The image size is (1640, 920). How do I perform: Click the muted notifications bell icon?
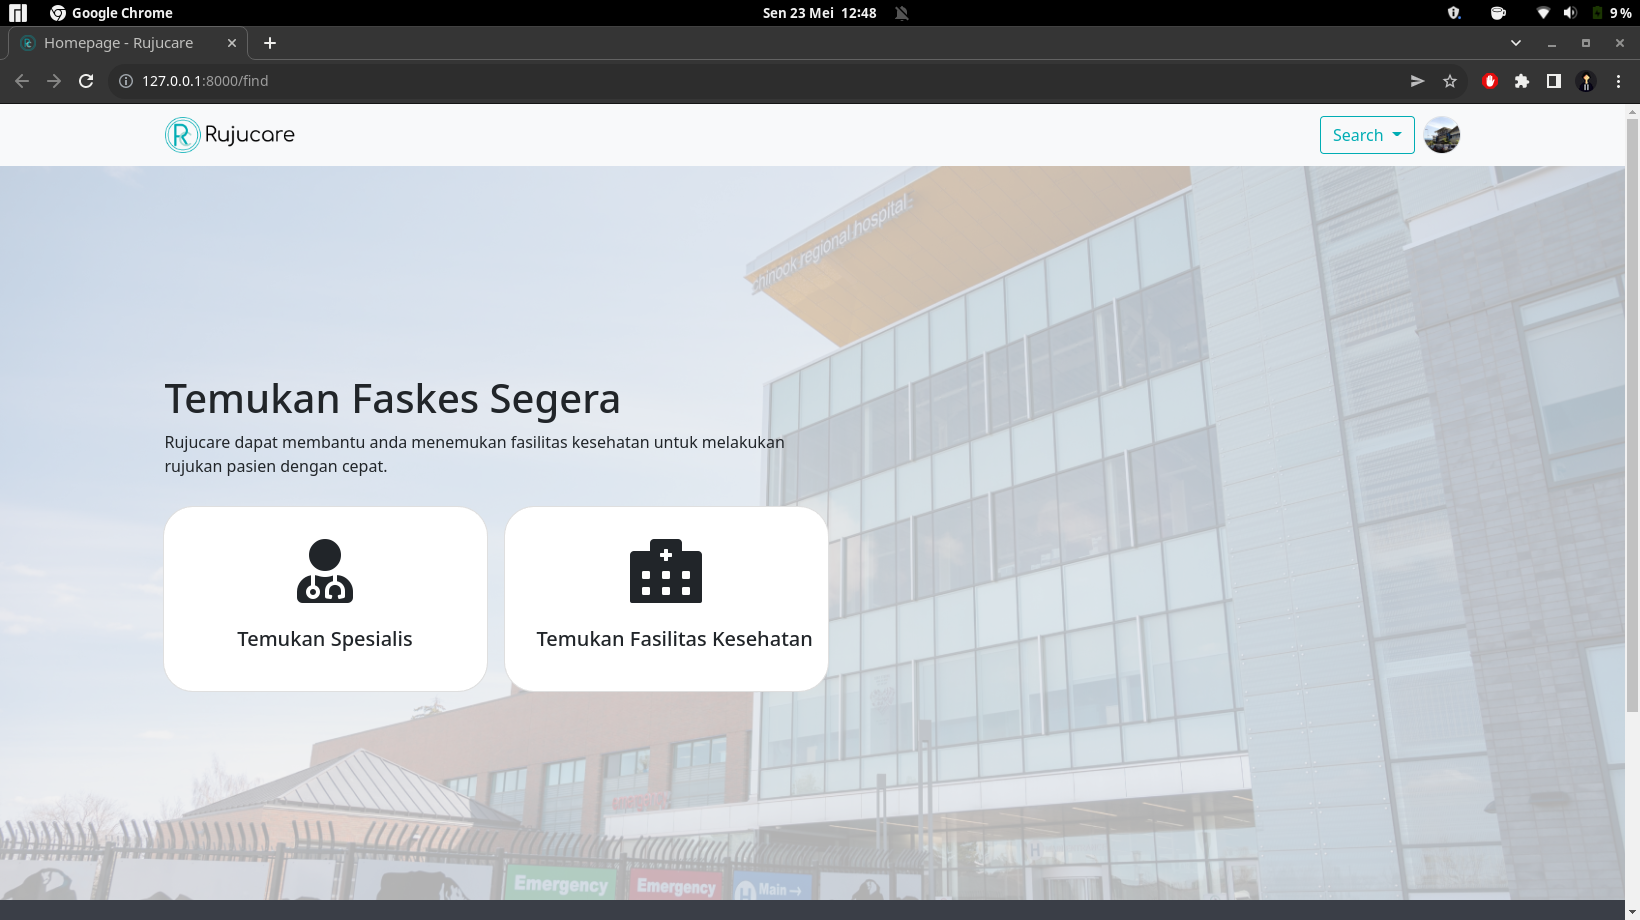[x=902, y=13]
